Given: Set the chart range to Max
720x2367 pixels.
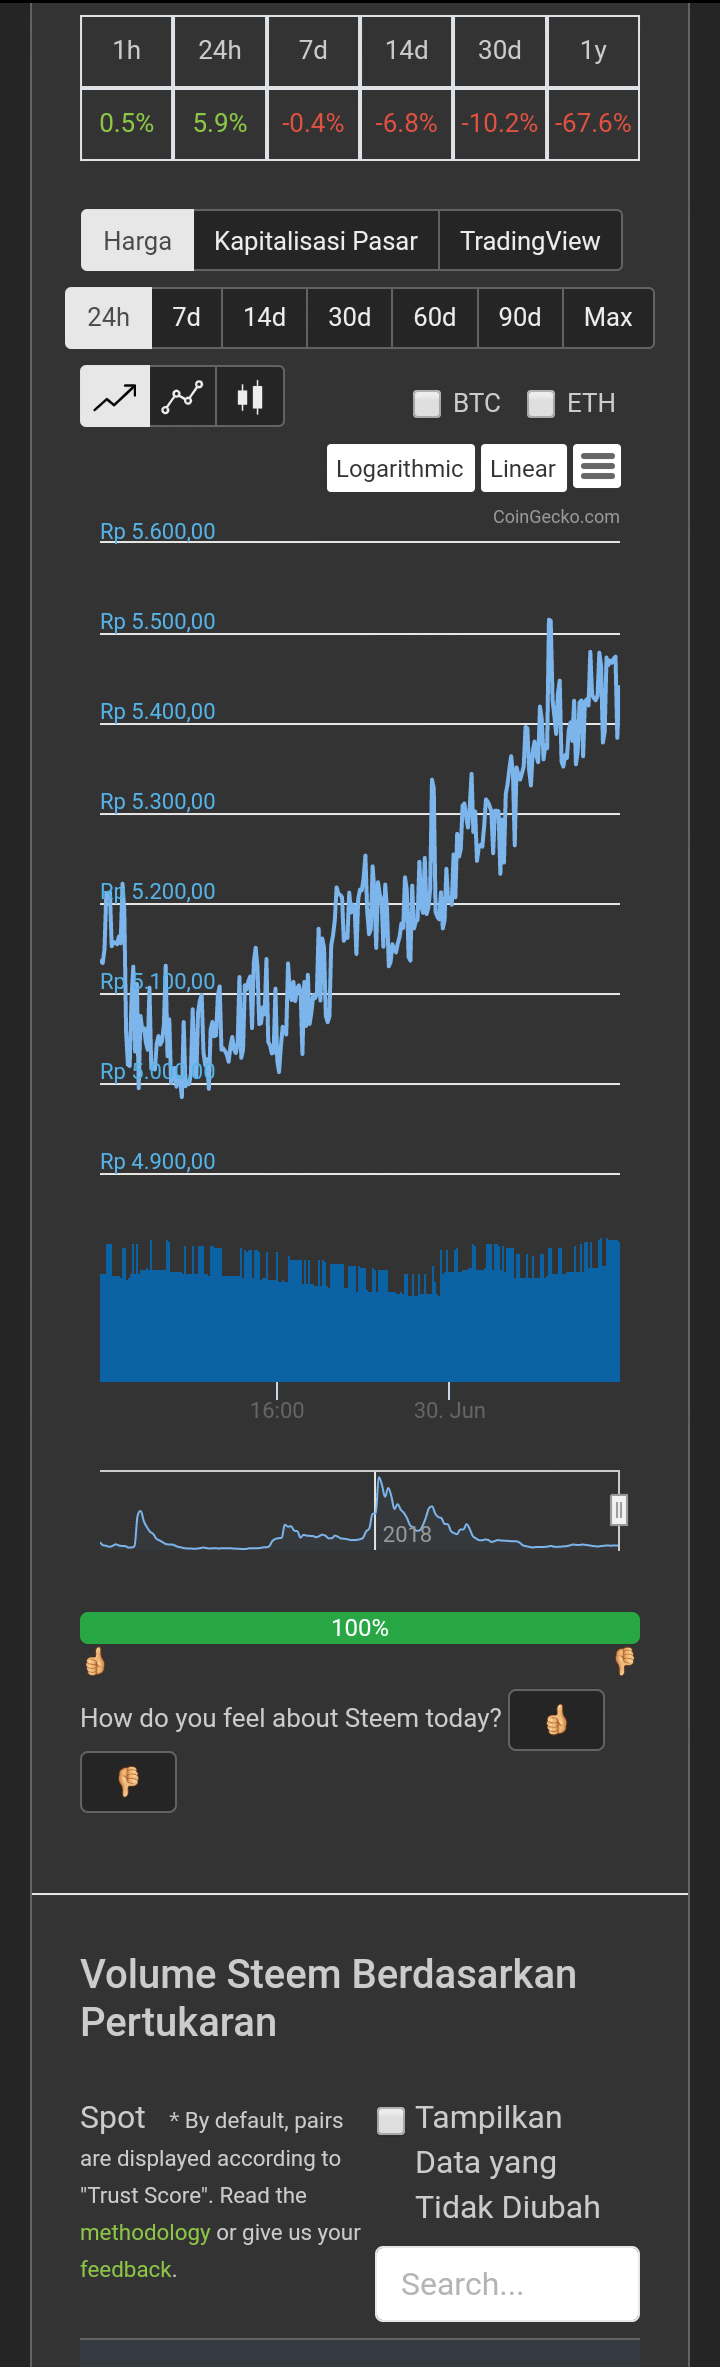Looking at the screenshot, I should [608, 318].
